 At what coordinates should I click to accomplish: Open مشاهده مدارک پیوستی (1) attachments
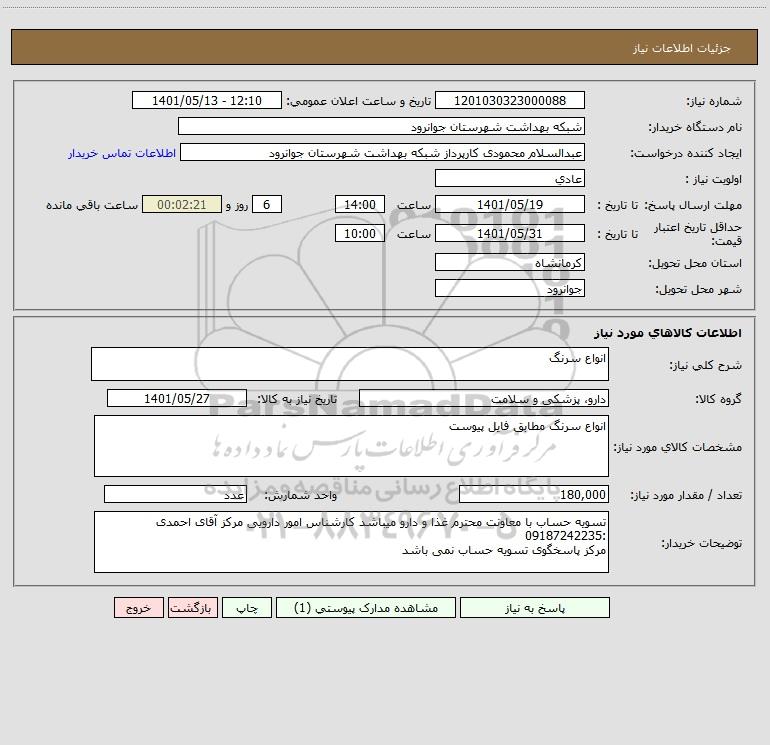[x=365, y=608]
